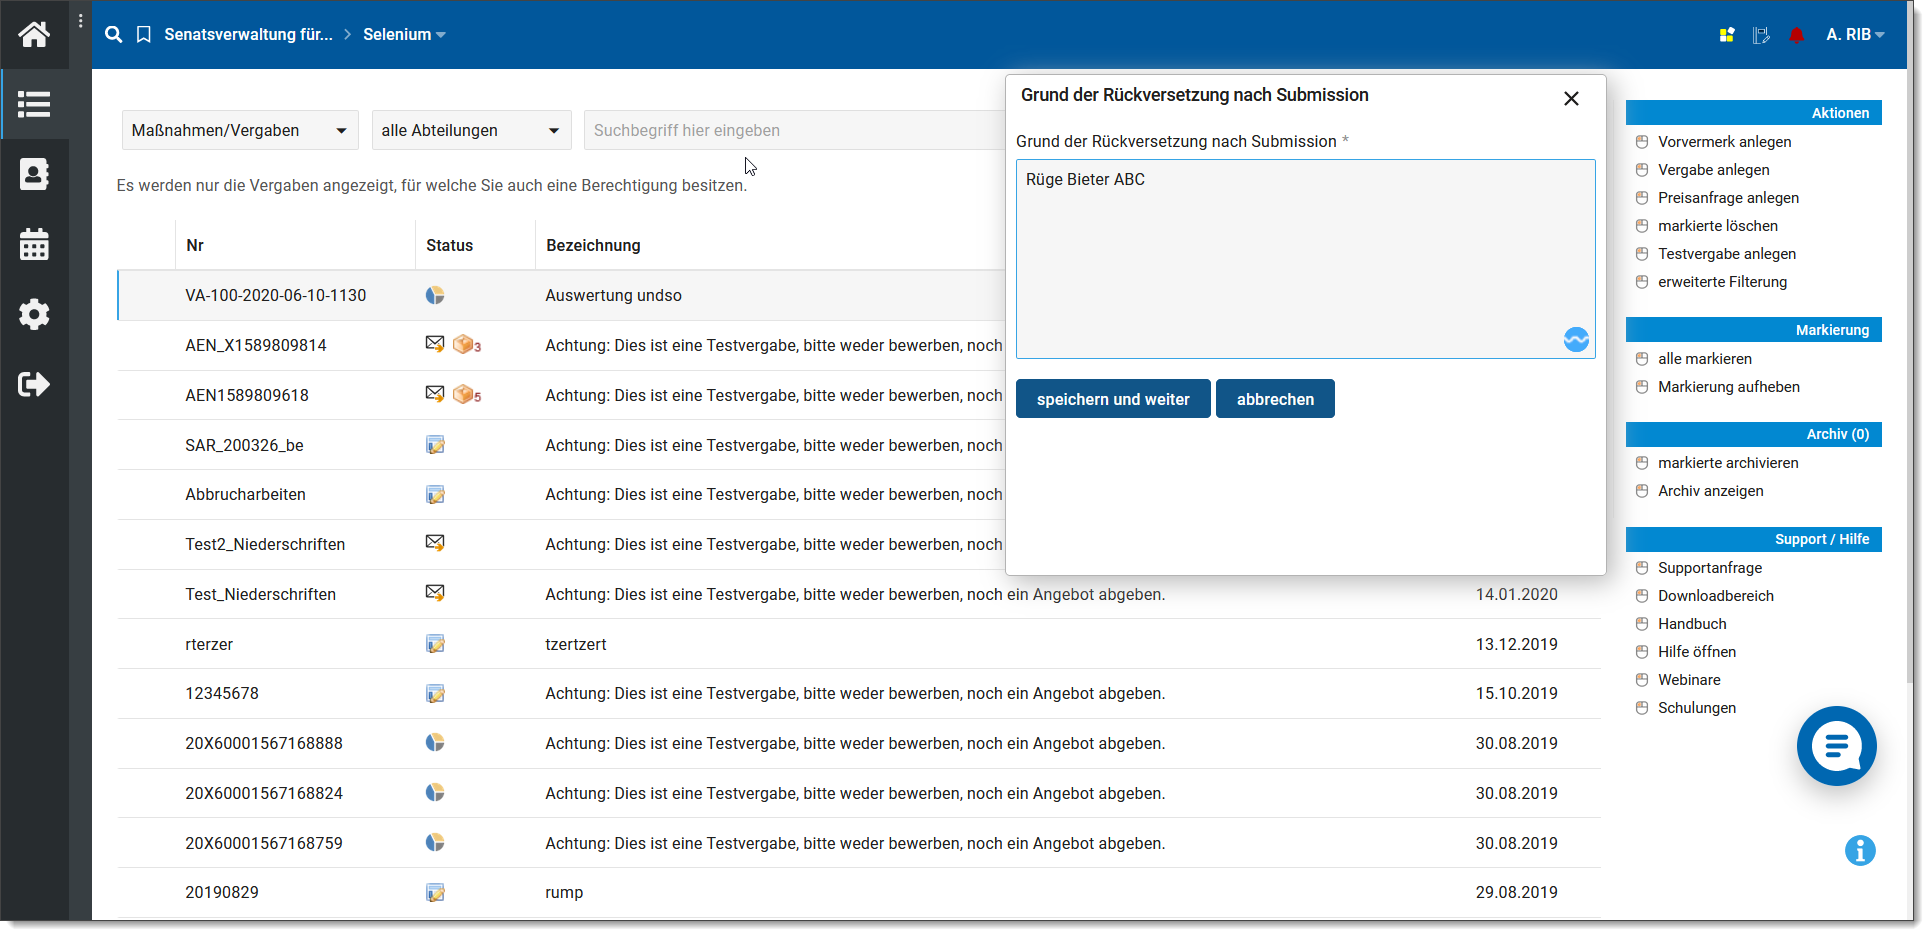Click envelope status icon of AEN_X1589809814

pos(435,343)
